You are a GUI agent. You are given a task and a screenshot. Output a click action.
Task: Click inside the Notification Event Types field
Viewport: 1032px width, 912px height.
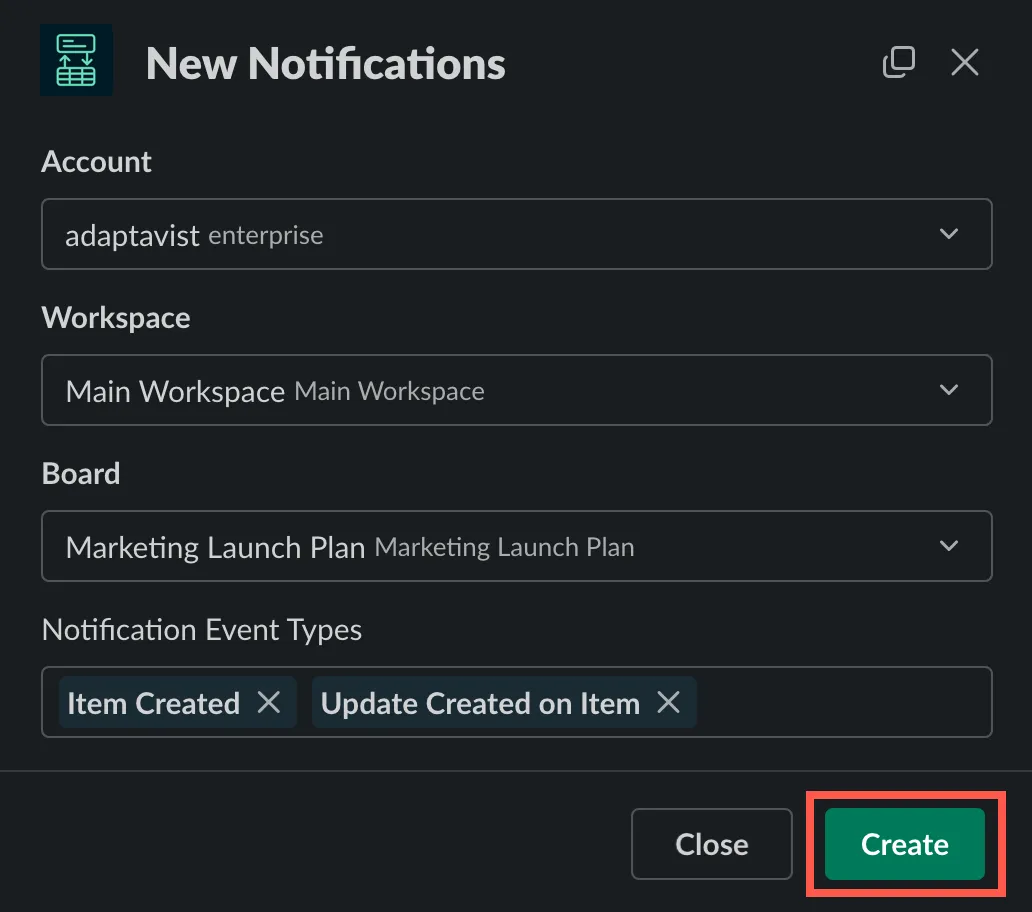517,702
